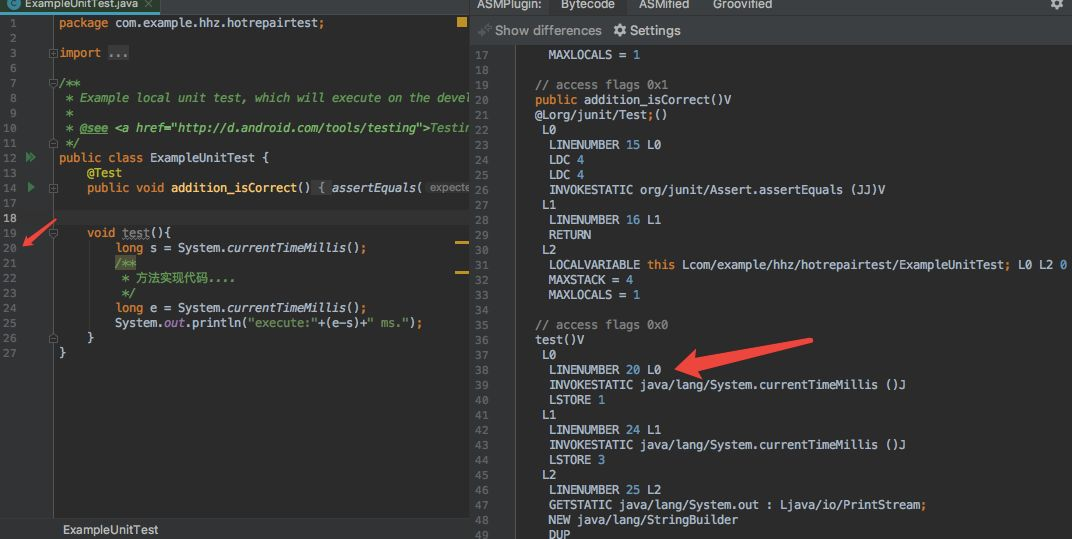The image size is (1072, 539).
Task: Jump to the warning stripe beside currentTimeMillis line 20
Action: tap(462, 242)
